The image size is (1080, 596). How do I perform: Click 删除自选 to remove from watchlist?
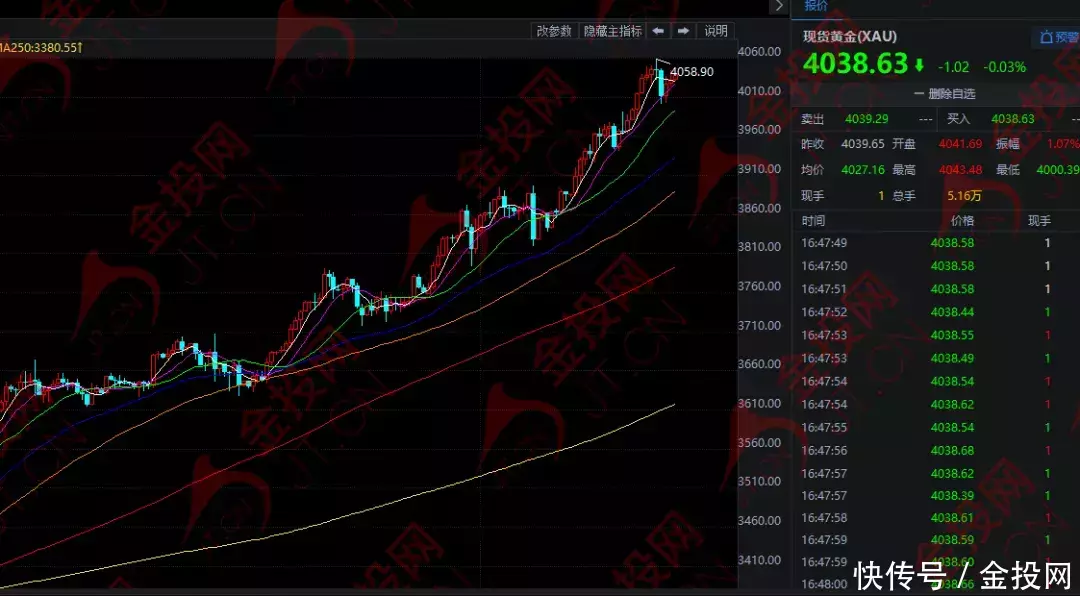951,94
